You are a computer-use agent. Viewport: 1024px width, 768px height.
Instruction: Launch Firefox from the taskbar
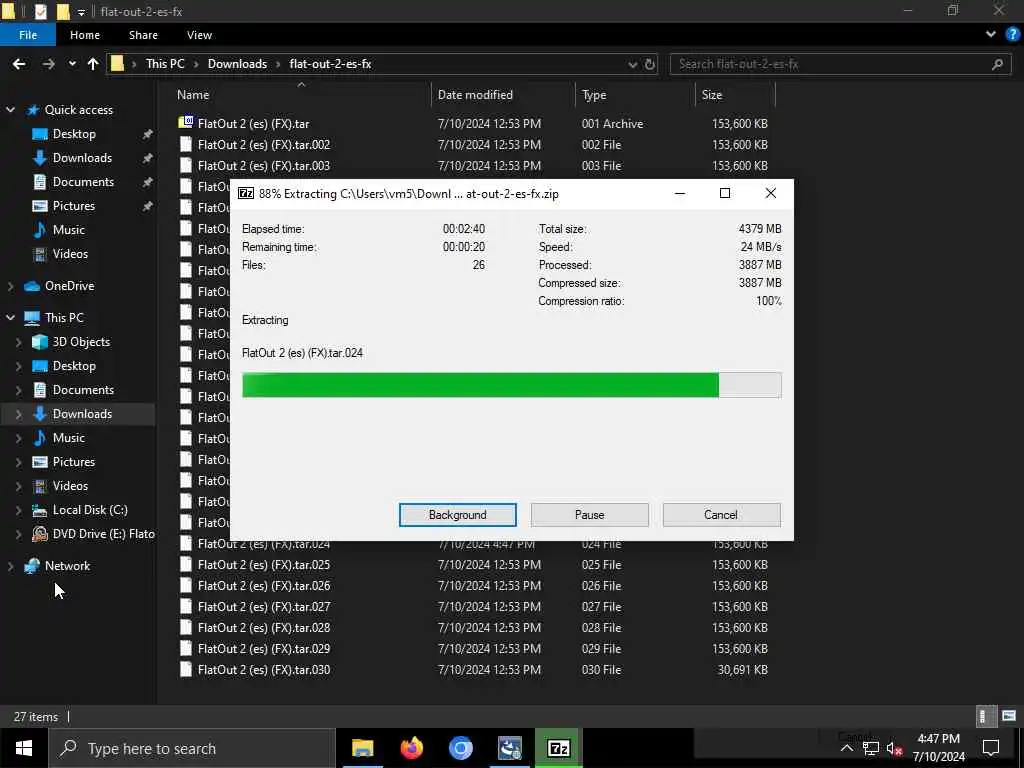[411, 748]
